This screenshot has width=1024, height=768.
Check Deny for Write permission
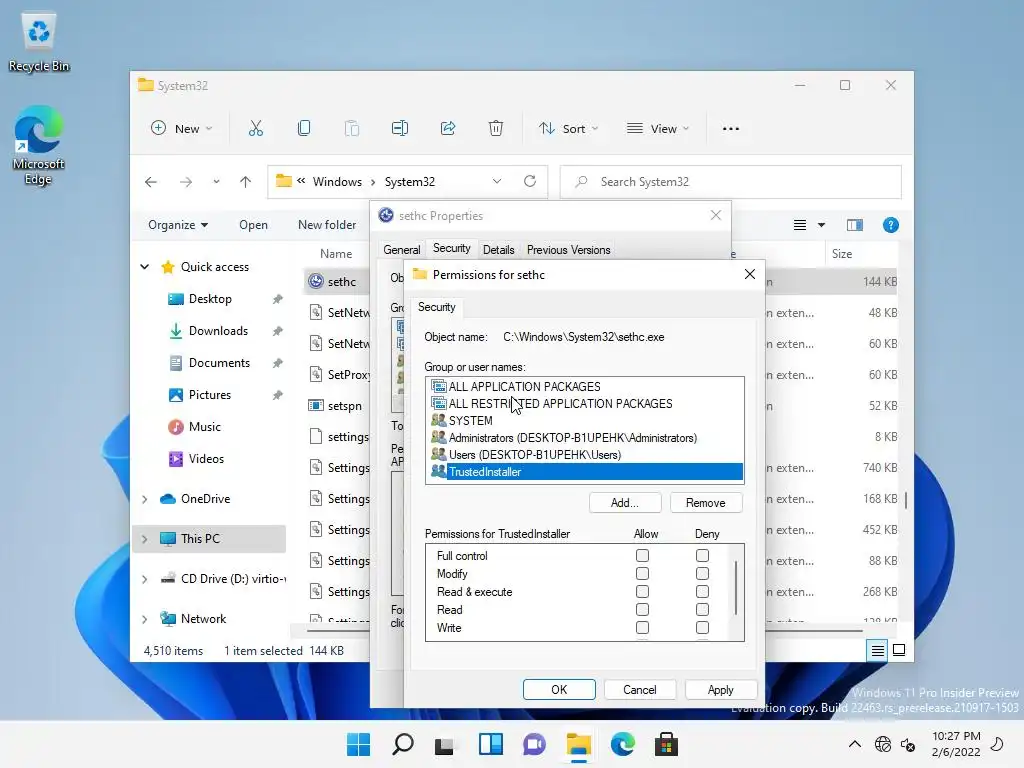point(702,628)
